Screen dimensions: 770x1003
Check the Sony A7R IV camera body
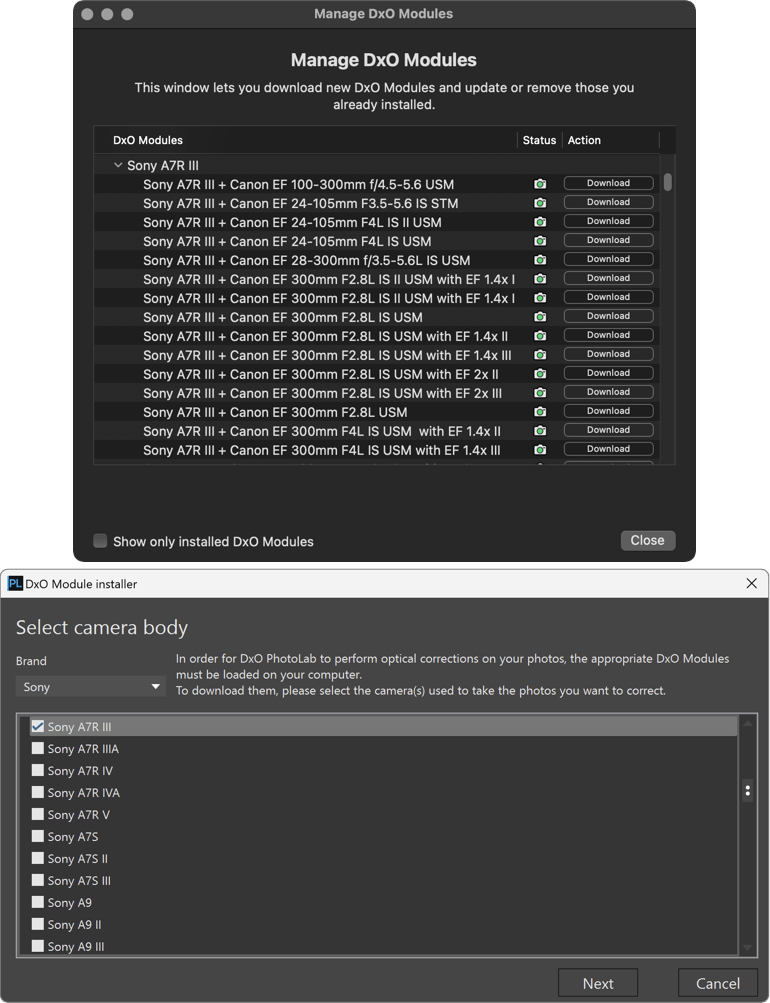(38, 770)
